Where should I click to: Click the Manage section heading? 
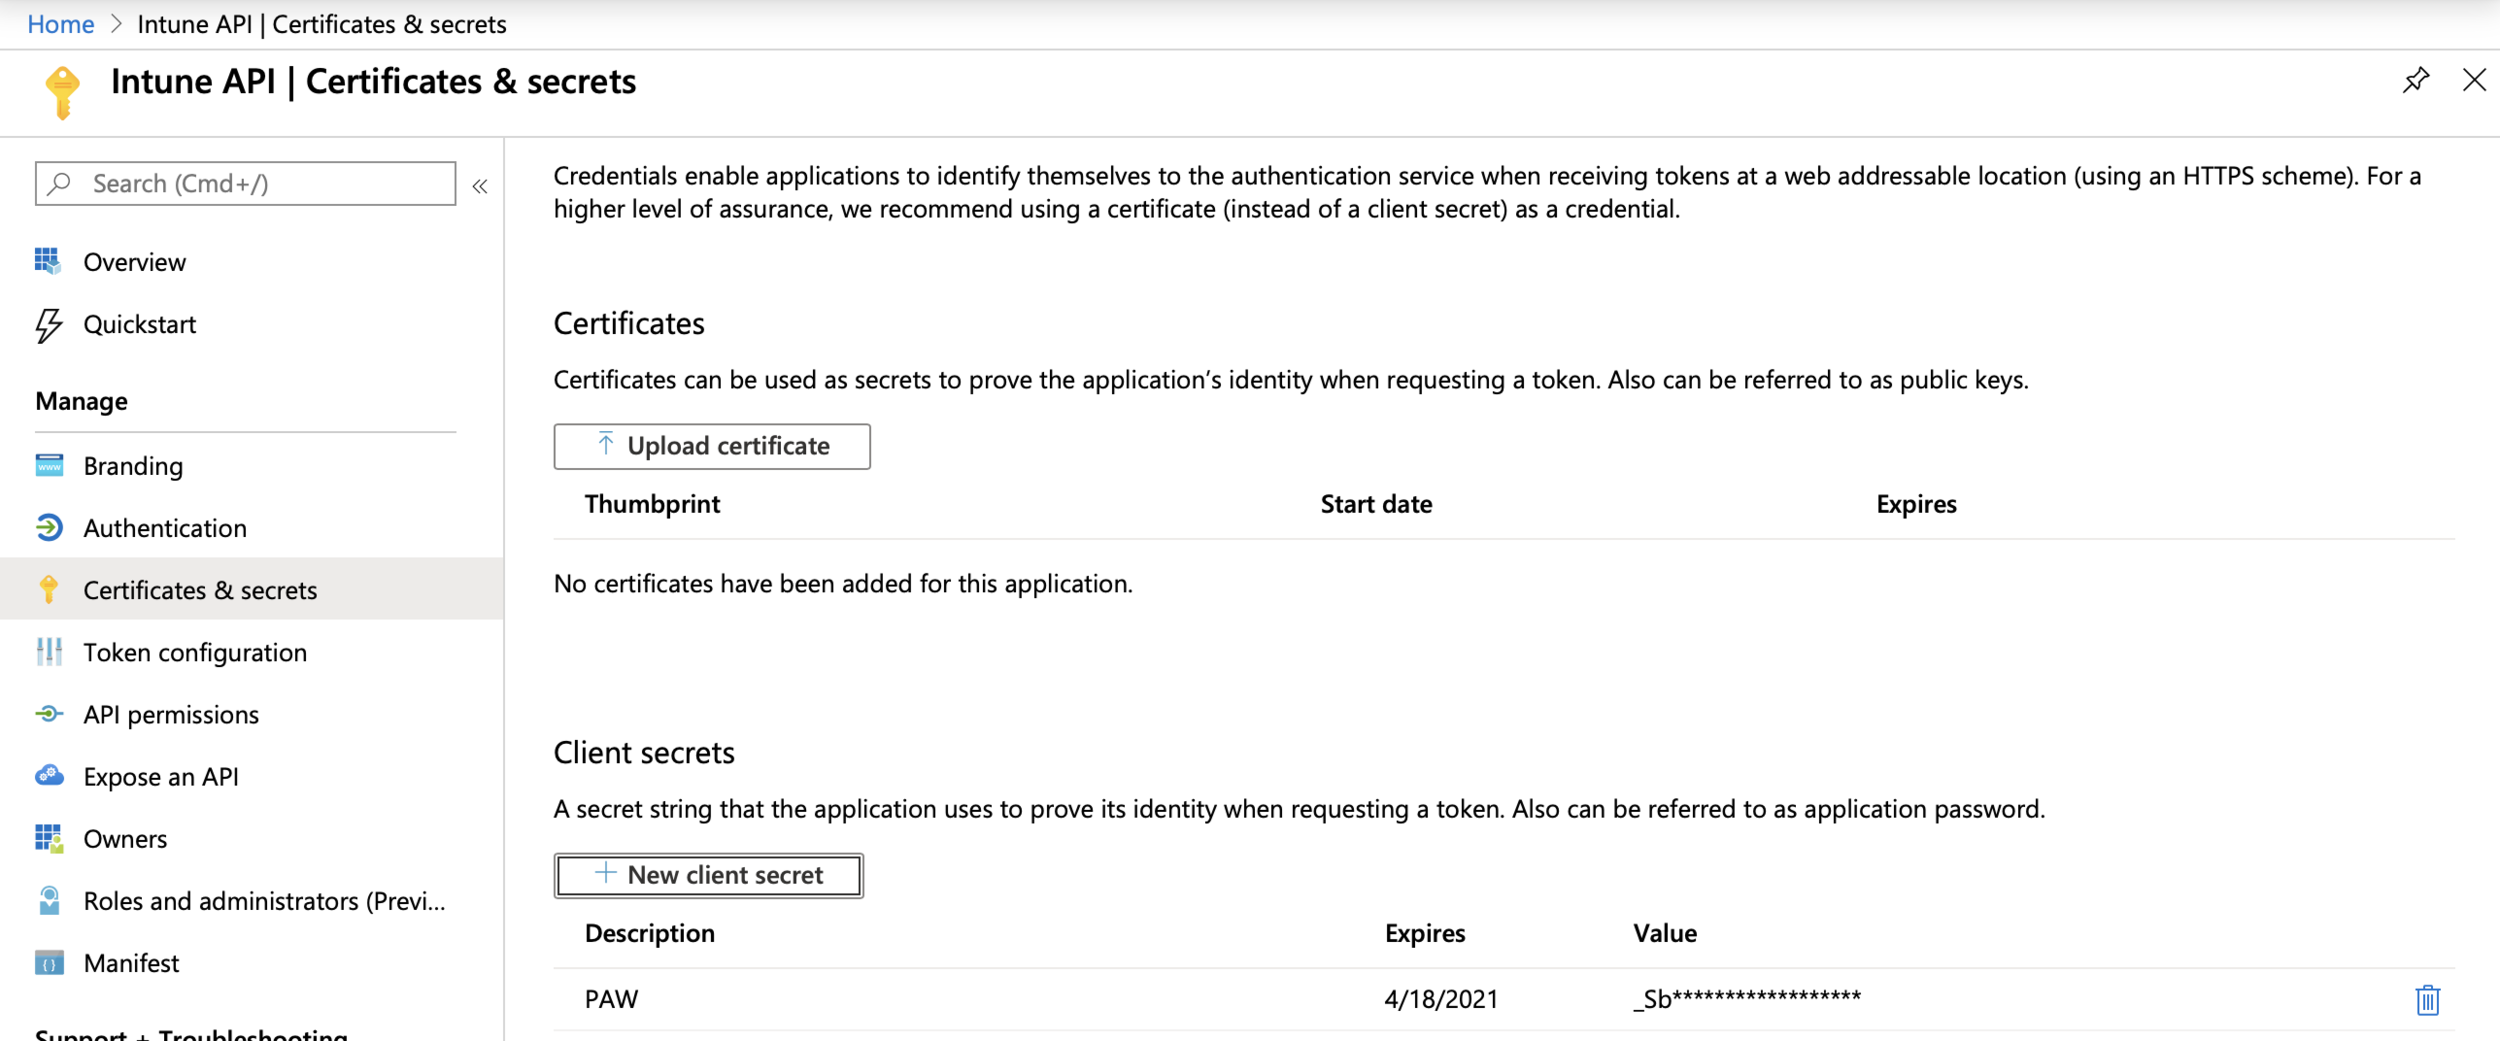point(82,401)
